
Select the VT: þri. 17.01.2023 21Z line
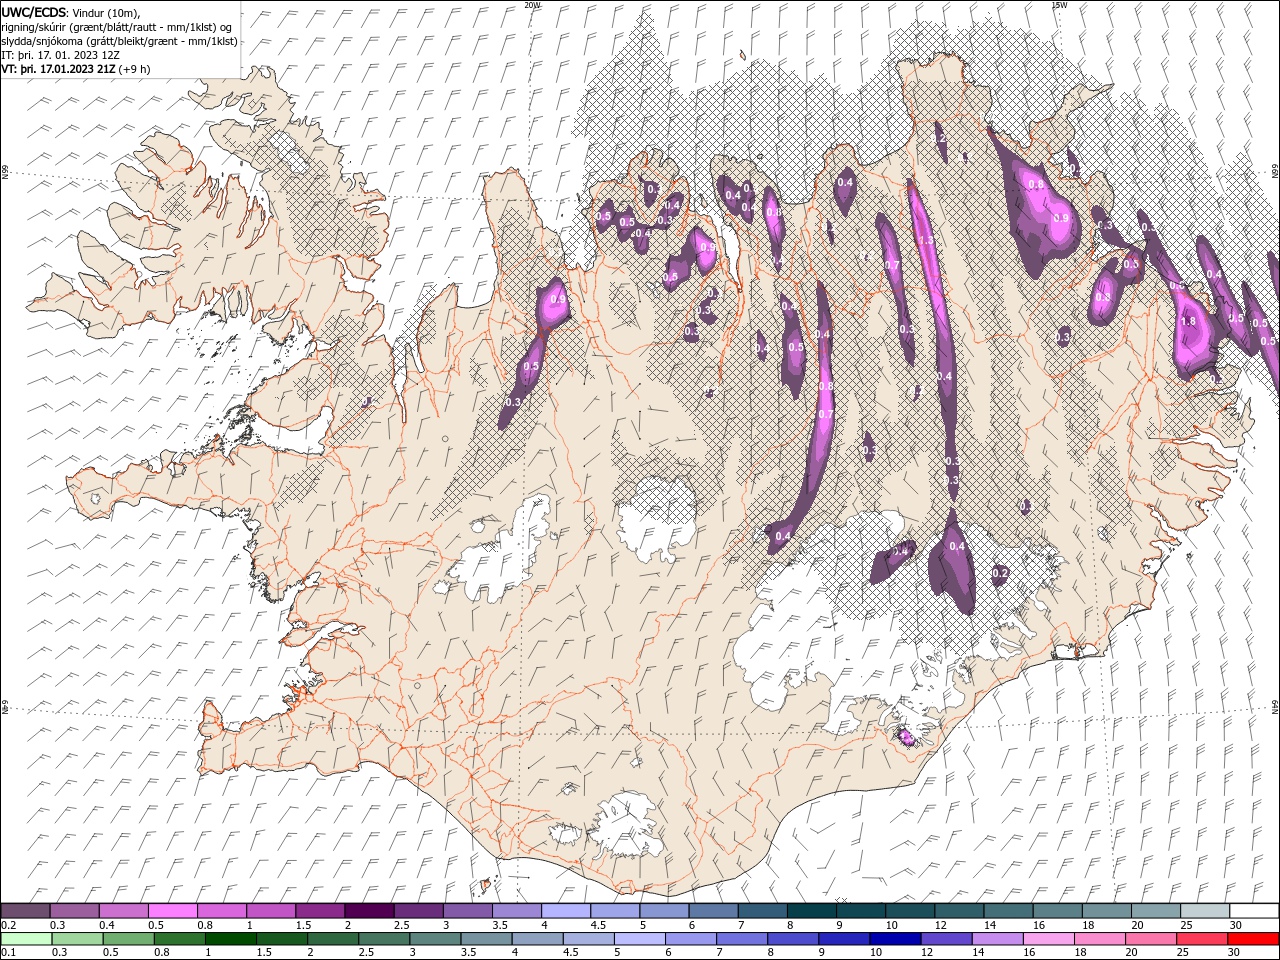[76, 69]
